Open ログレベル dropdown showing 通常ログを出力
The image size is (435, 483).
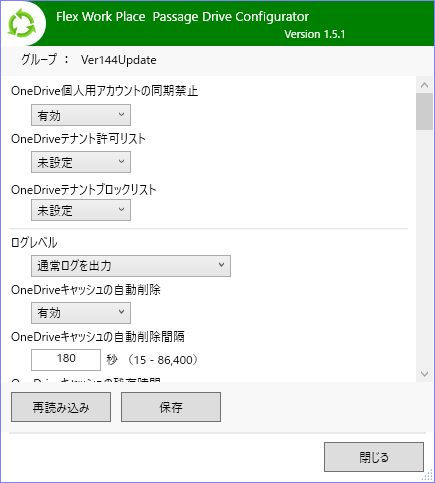click(131, 266)
